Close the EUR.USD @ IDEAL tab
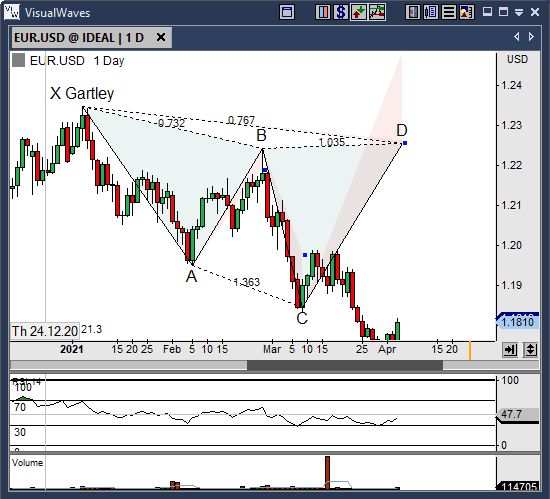The height and width of the screenshot is (499, 550). pos(161,37)
